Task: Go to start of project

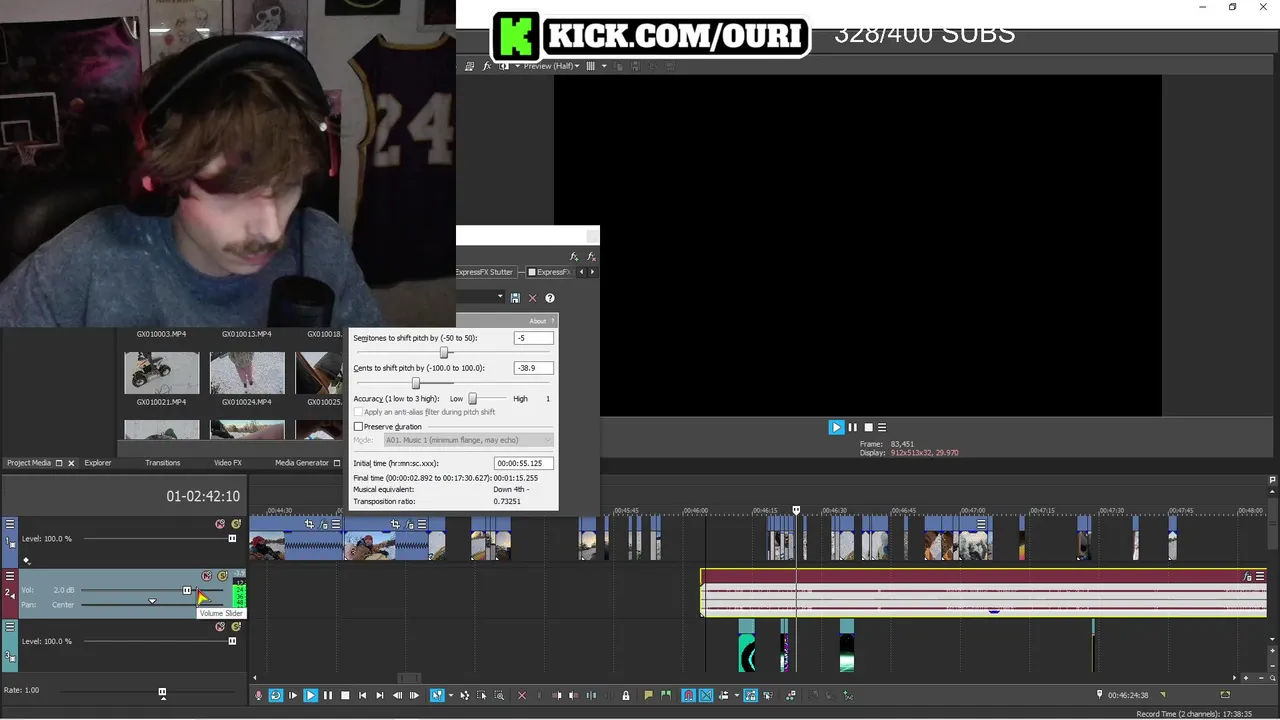Action: click(x=362, y=695)
